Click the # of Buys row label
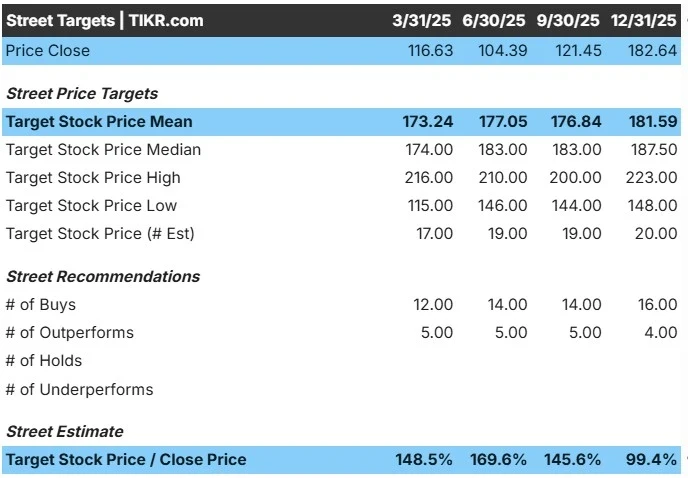 (x=40, y=305)
